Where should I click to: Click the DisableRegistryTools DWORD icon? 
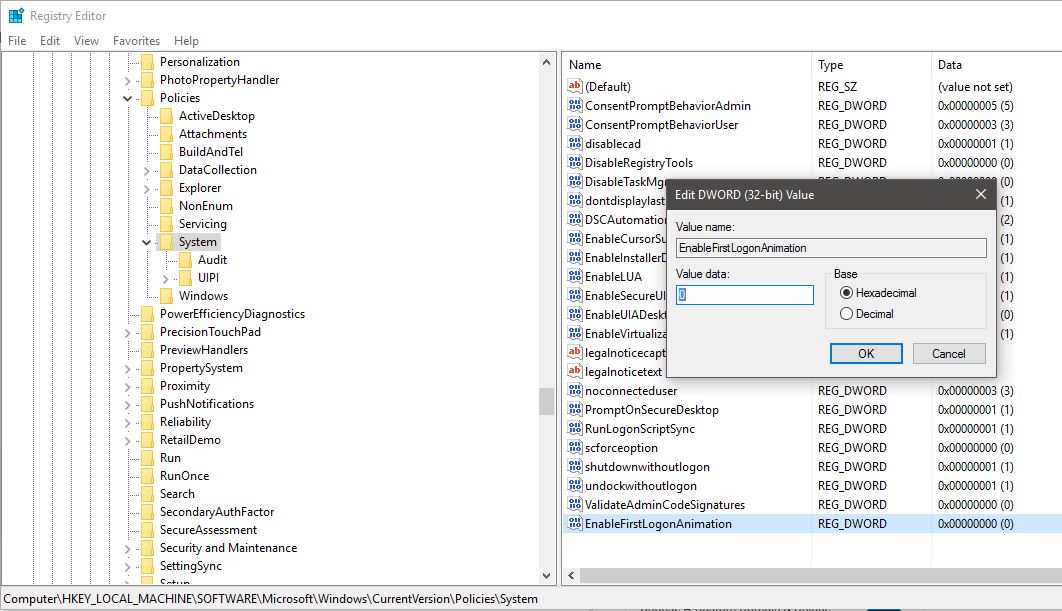[574, 162]
